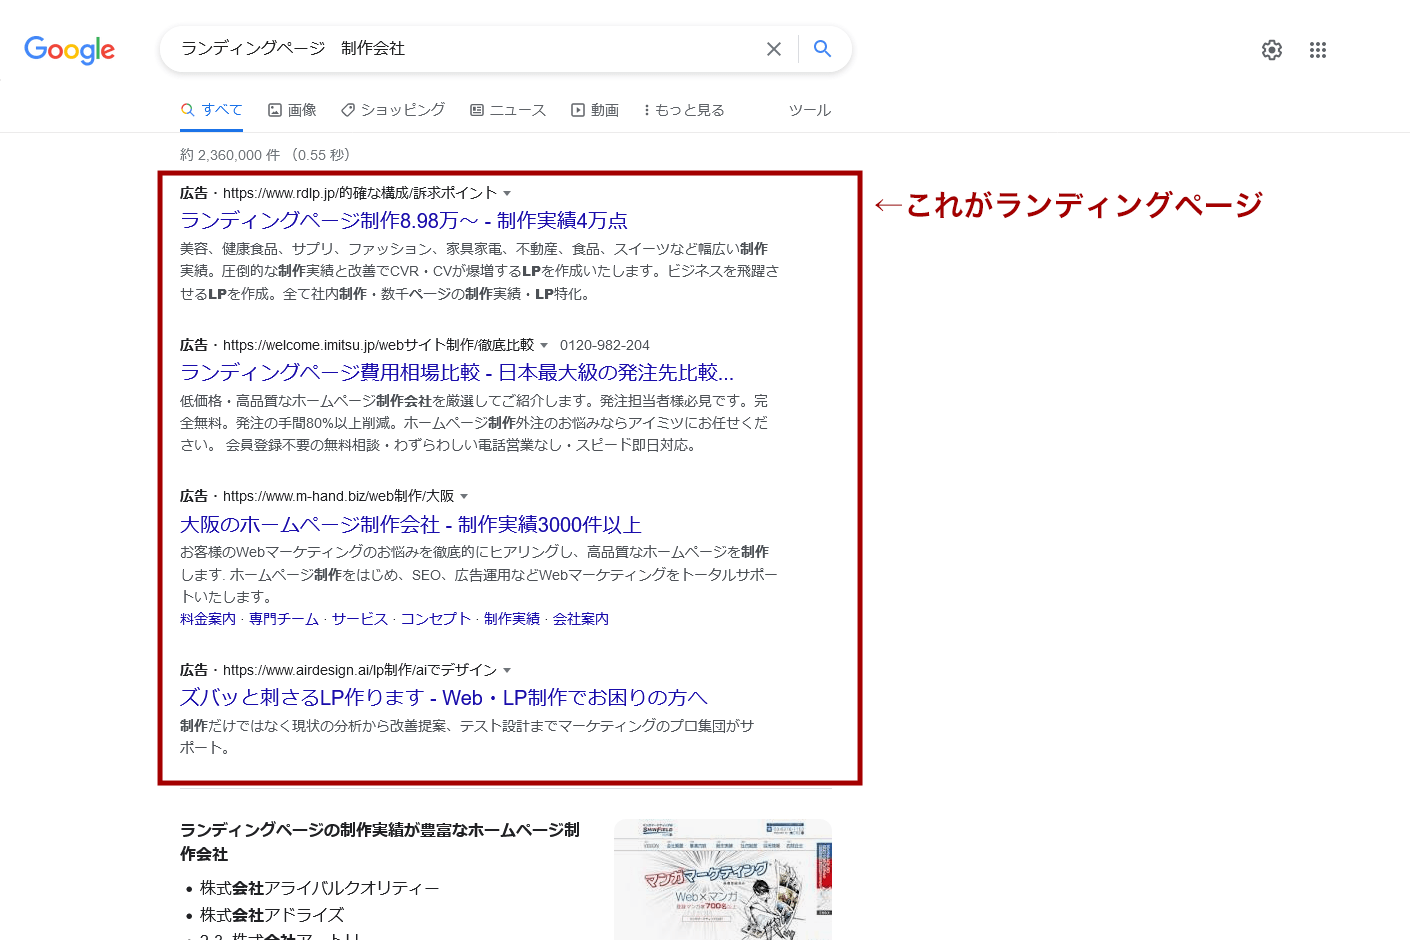Expand dropdown arrow beside m-hand.biz ad URL
This screenshot has height=940, width=1410.
(x=464, y=496)
